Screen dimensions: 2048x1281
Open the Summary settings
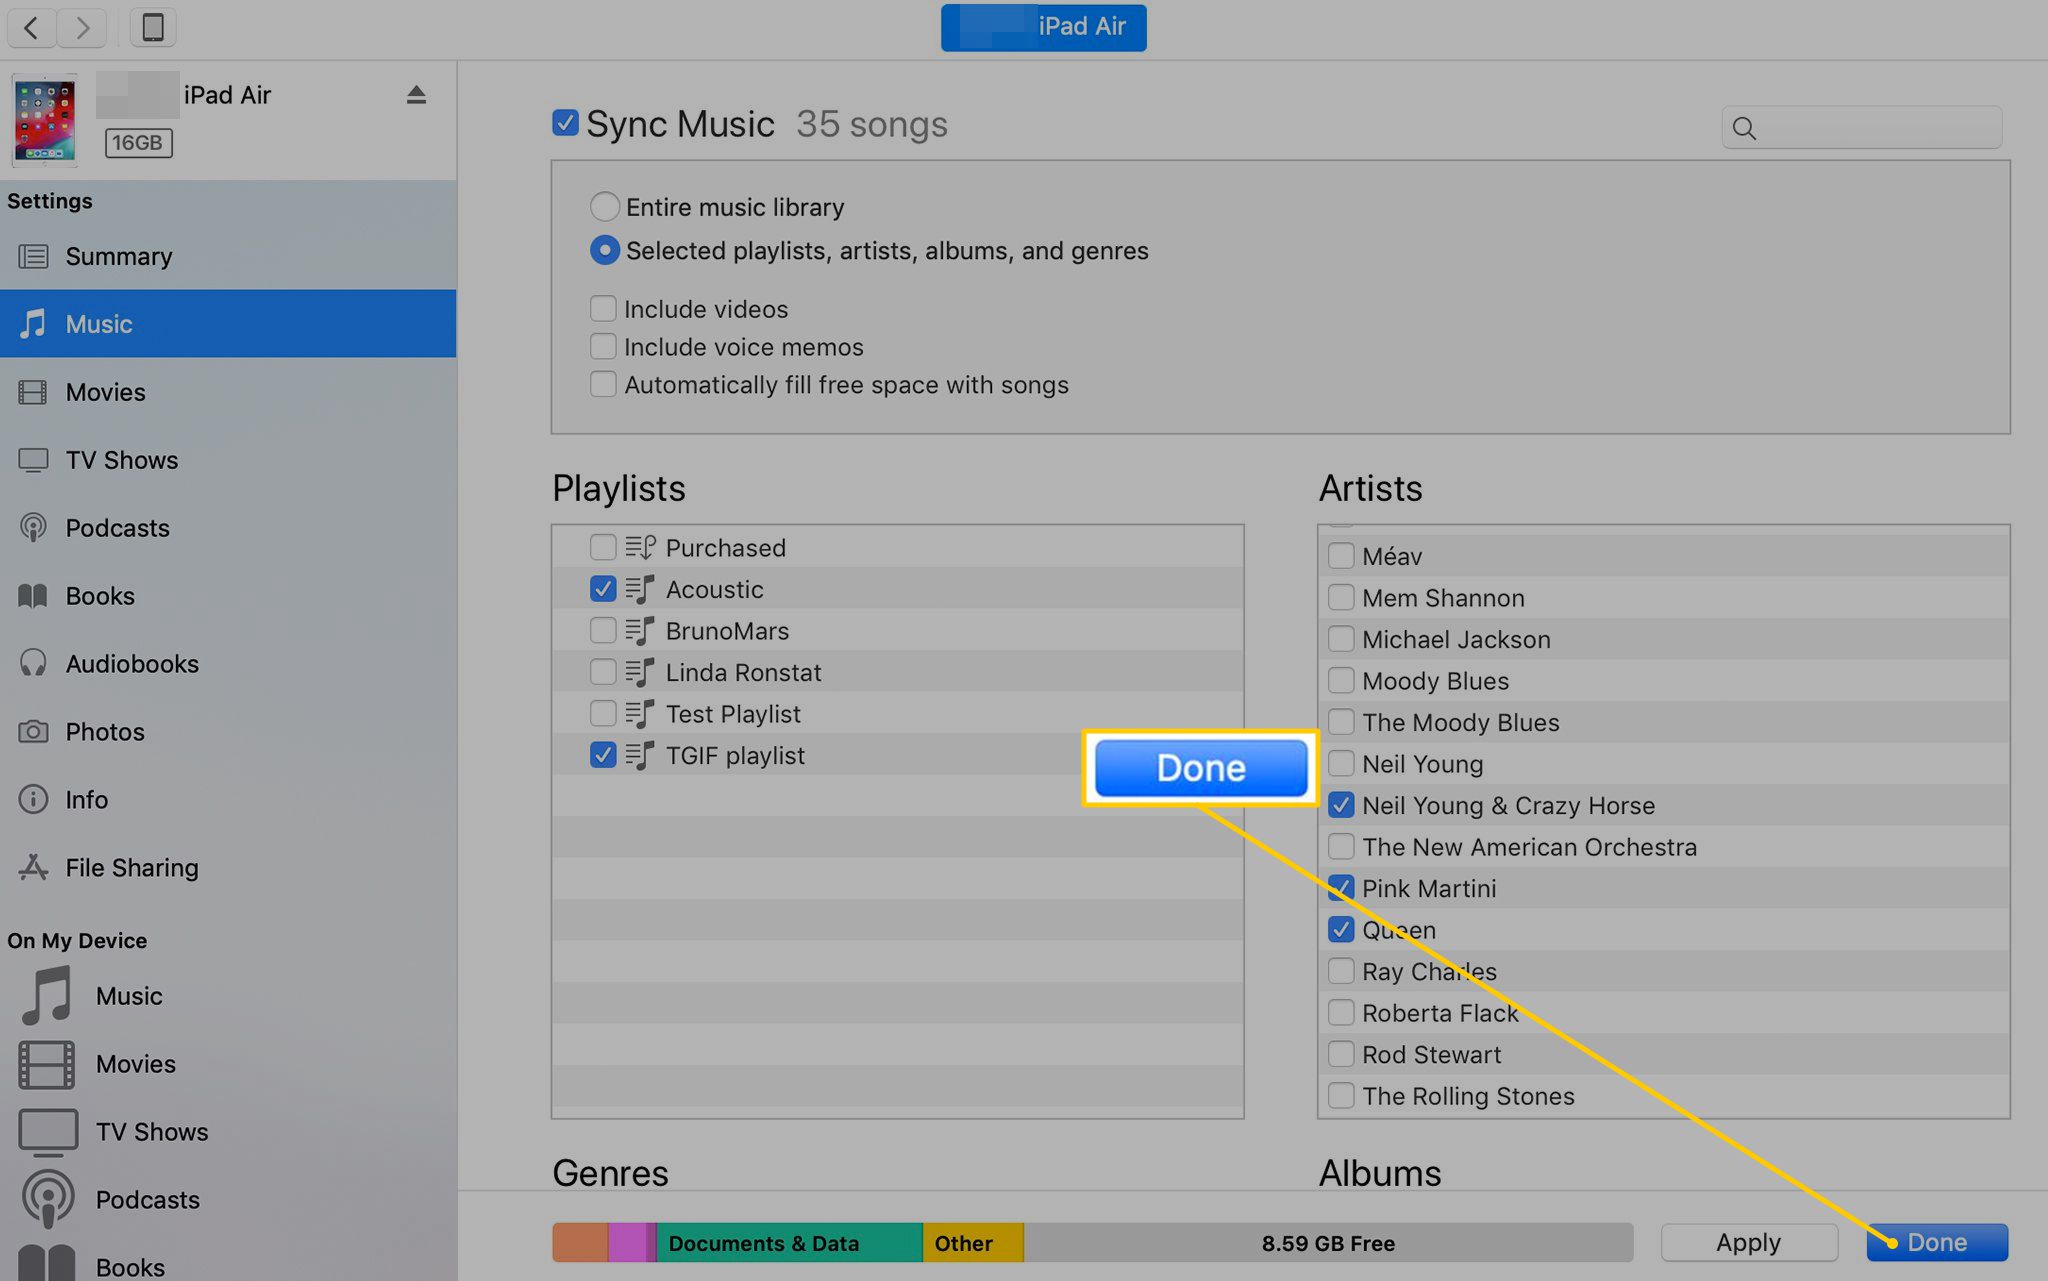(x=228, y=256)
